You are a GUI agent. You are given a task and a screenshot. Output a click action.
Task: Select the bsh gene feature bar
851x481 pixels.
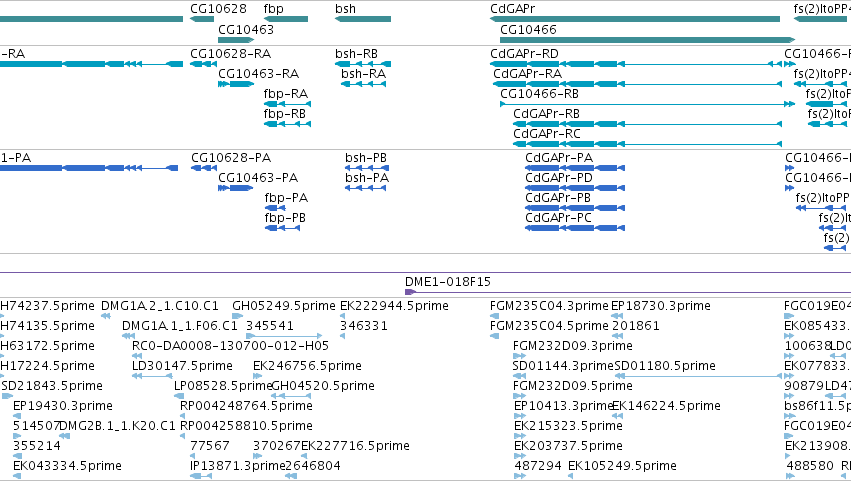(x=363, y=19)
